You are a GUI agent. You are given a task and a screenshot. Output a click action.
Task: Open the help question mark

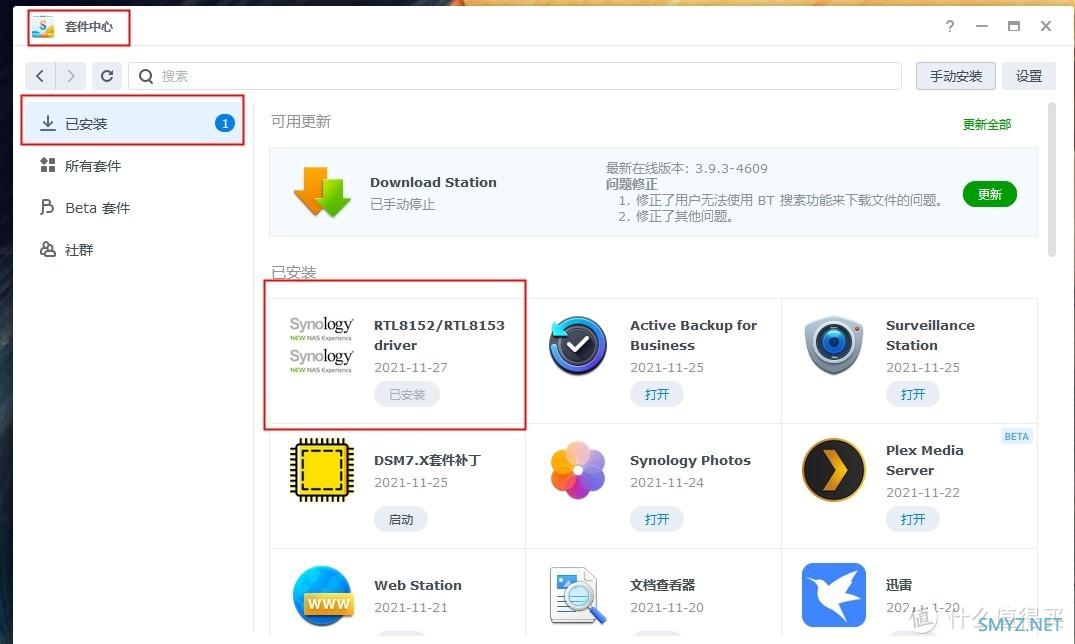(950, 26)
